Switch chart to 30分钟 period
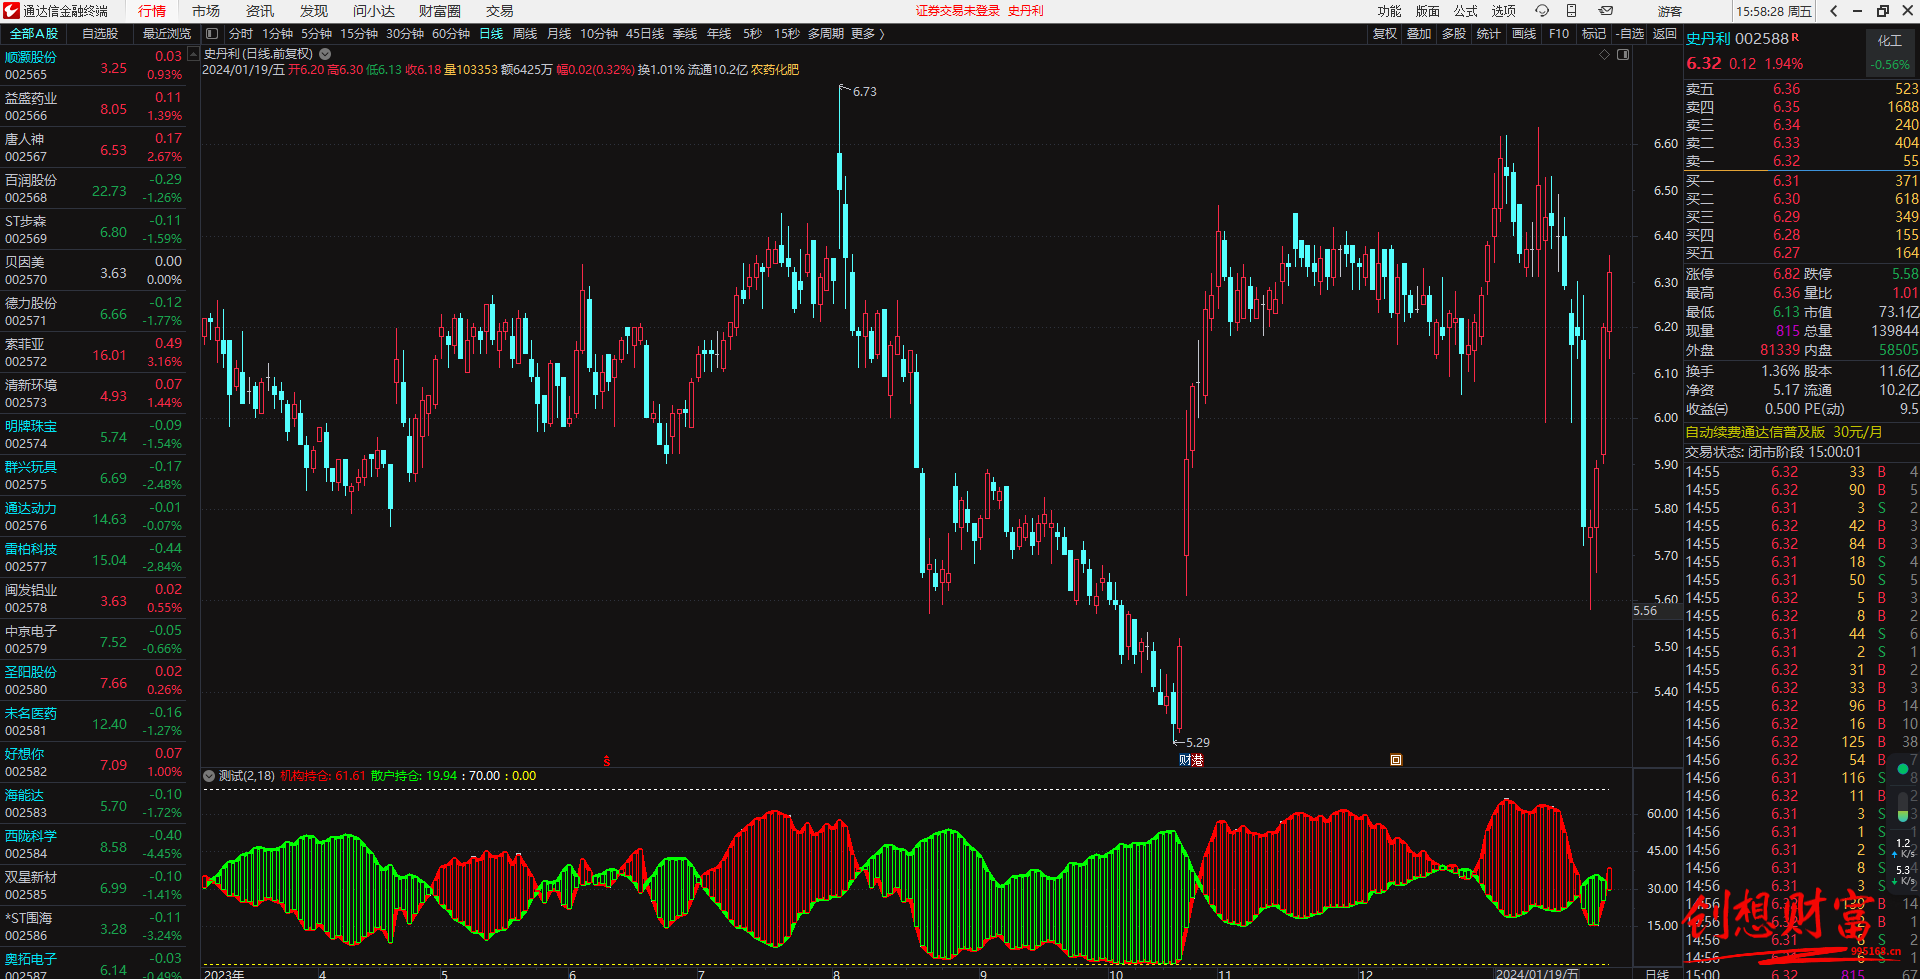This screenshot has width=1920, height=979. click(x=404, y=34)
